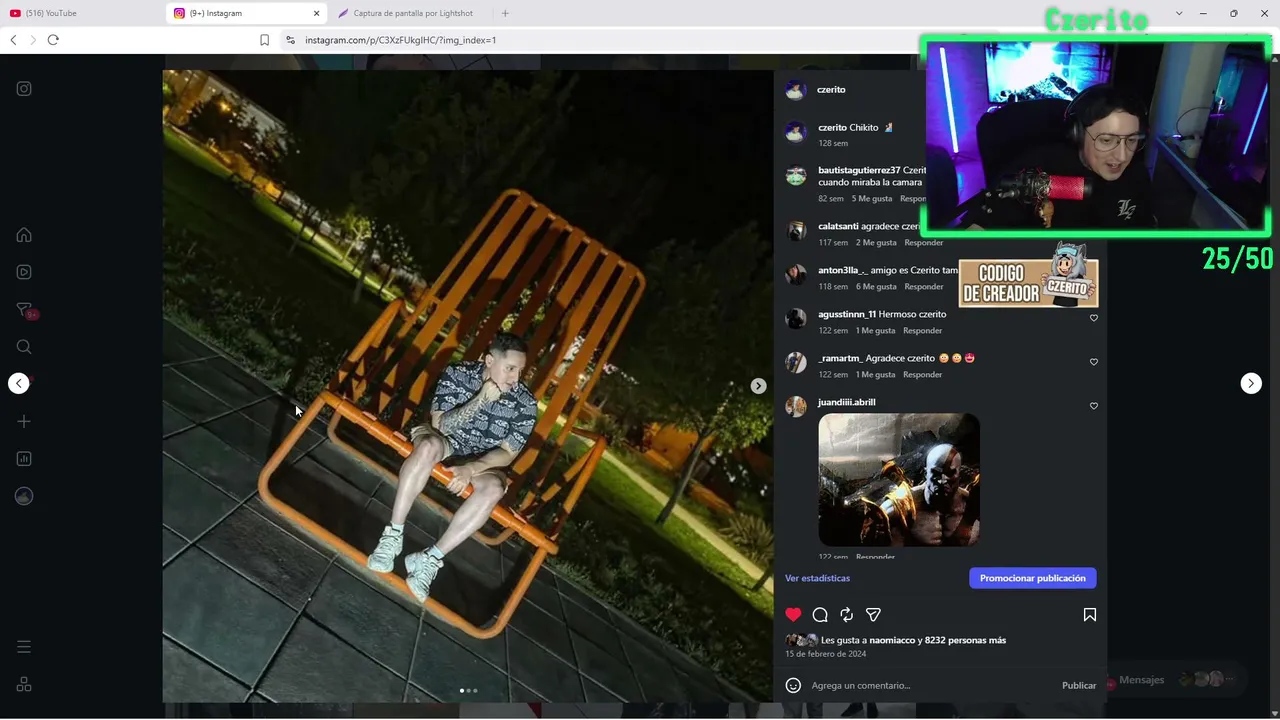The width and height of the screenshot is (1280, 720).
Task: View the 8232 personas más likes list
Action: 965,640
